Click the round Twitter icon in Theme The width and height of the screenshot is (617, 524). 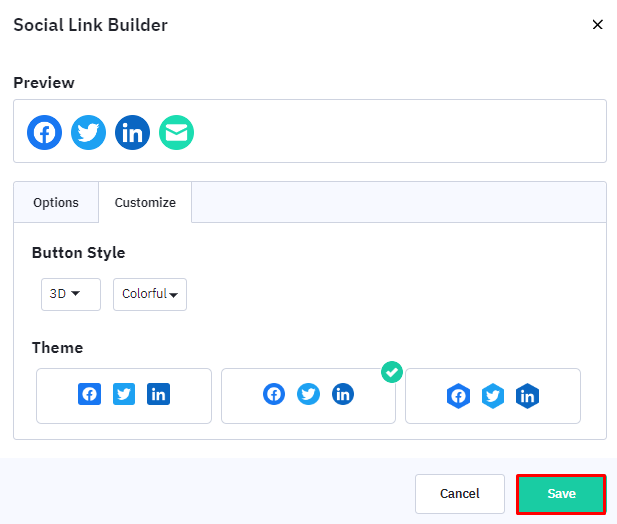tap(308, 394)
